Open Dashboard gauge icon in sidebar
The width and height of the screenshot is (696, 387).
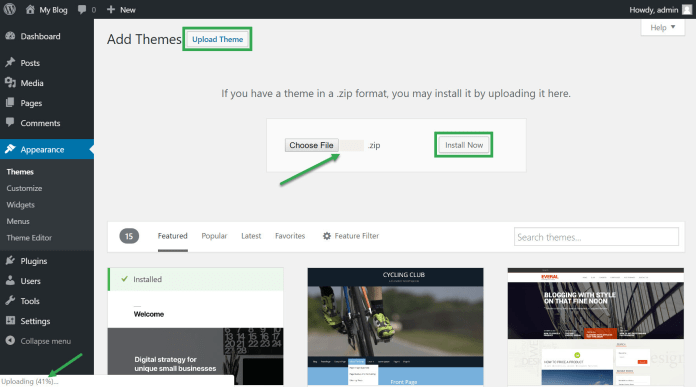[10, 36]
